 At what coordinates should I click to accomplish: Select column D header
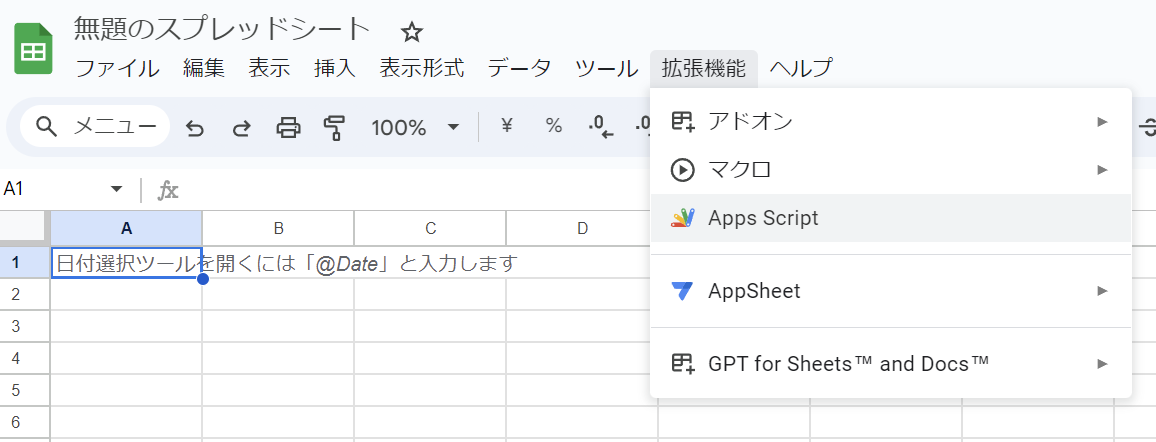pos(582,228)
